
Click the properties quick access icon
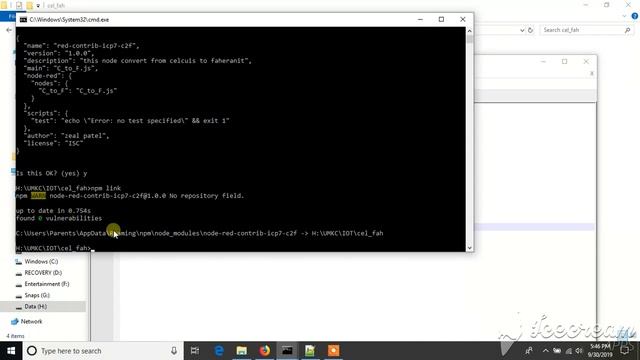click(x=19, y=5)
